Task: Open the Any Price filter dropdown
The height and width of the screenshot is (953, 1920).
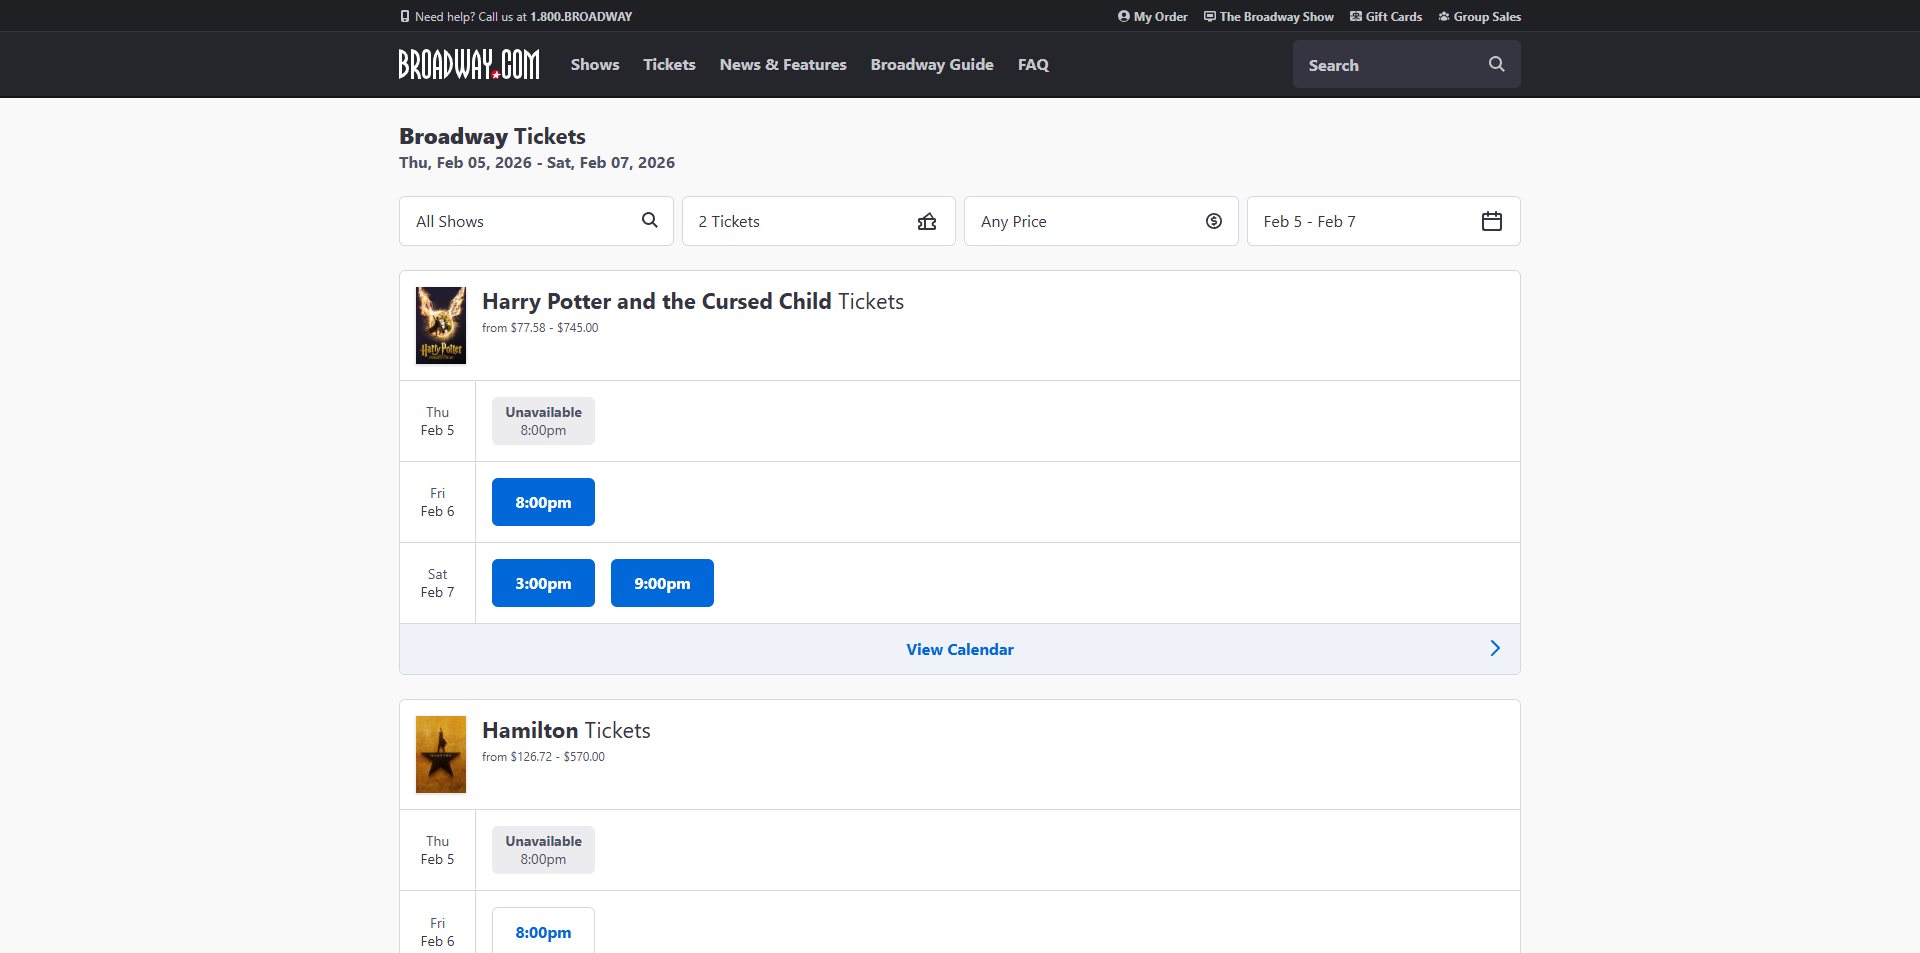Action: [x=1085, y=221]
